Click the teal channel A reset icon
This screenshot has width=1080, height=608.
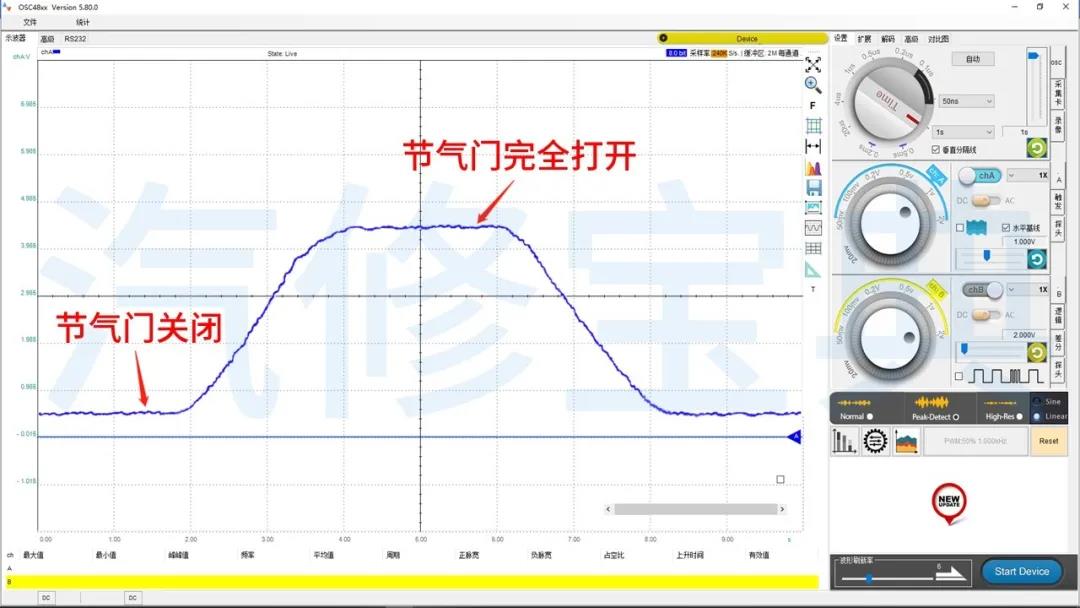point(1037,259)
